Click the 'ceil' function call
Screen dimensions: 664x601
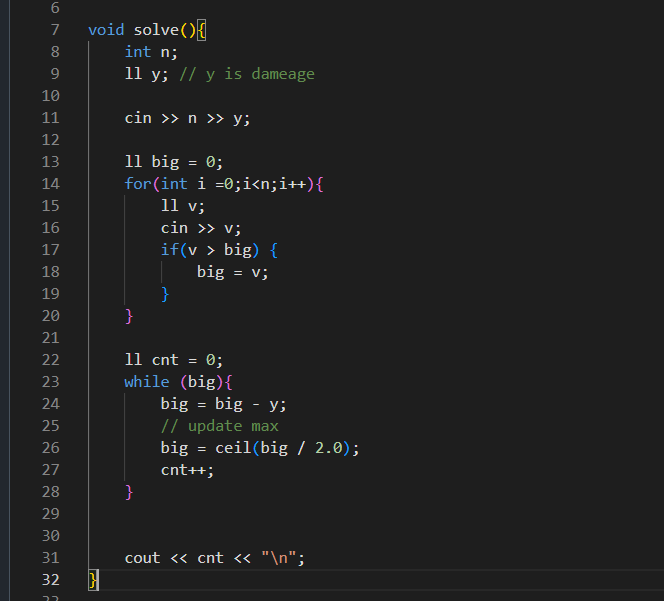click(x=233, y=447)
